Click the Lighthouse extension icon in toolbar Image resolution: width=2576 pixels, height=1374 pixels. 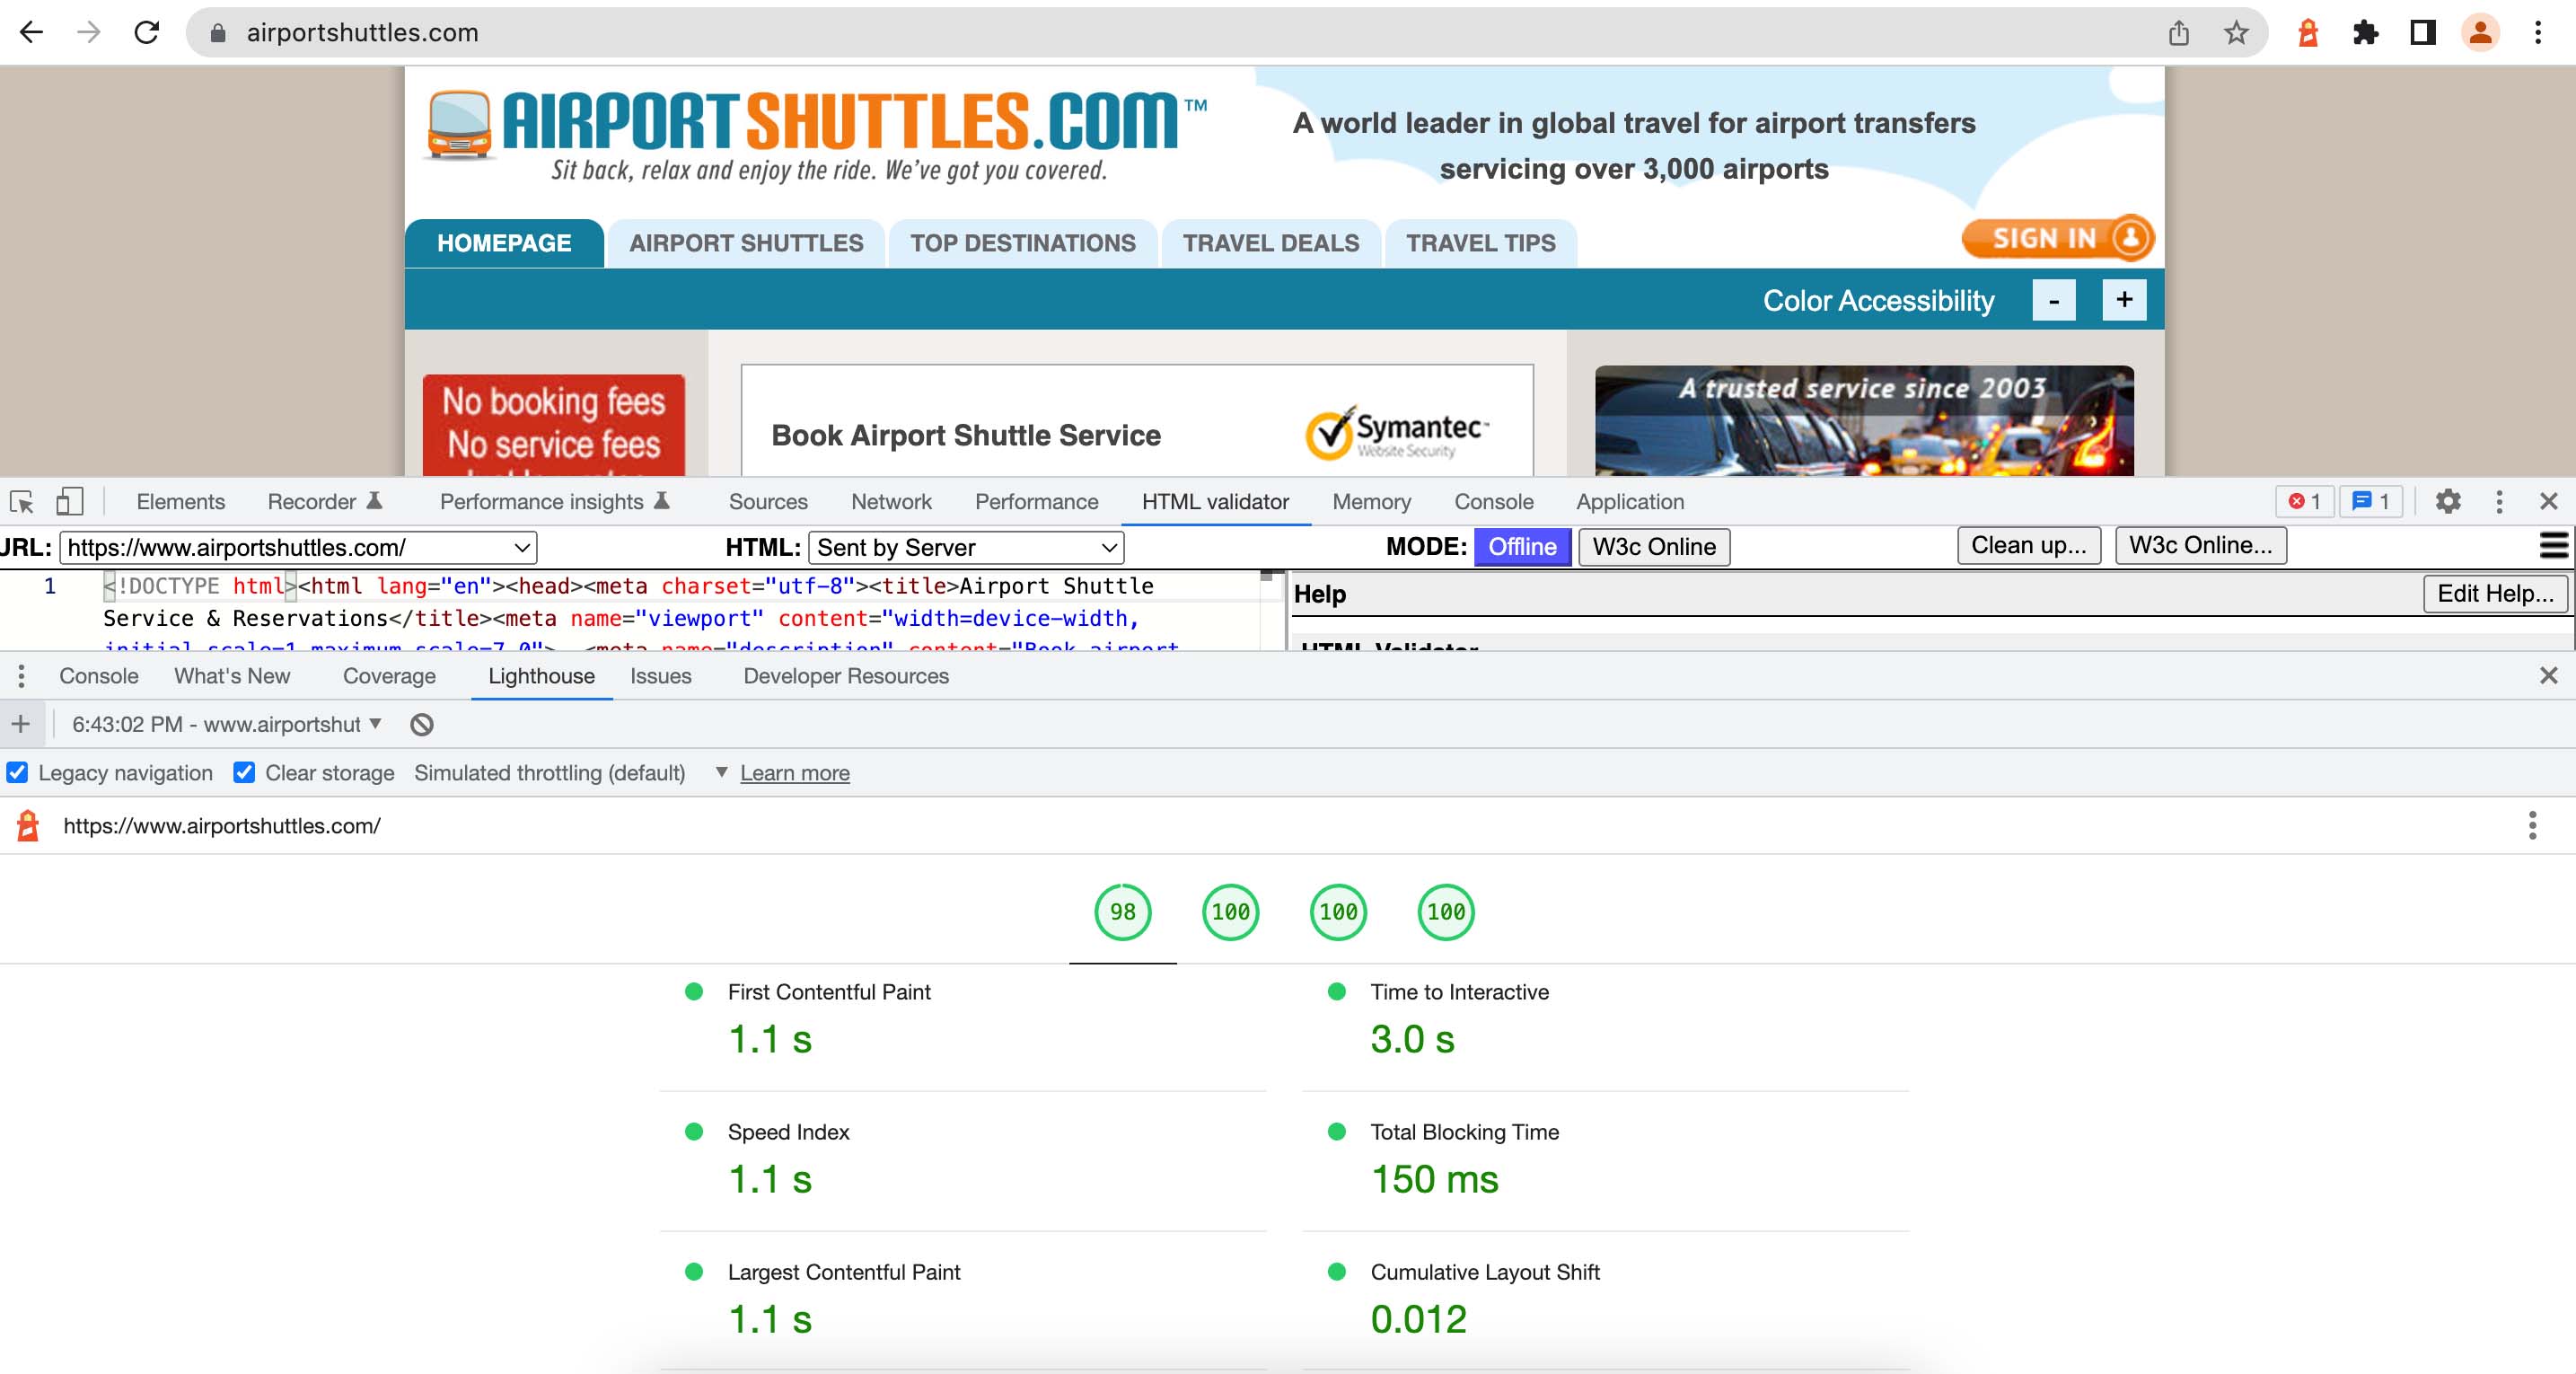click(x=2308, y=33)
